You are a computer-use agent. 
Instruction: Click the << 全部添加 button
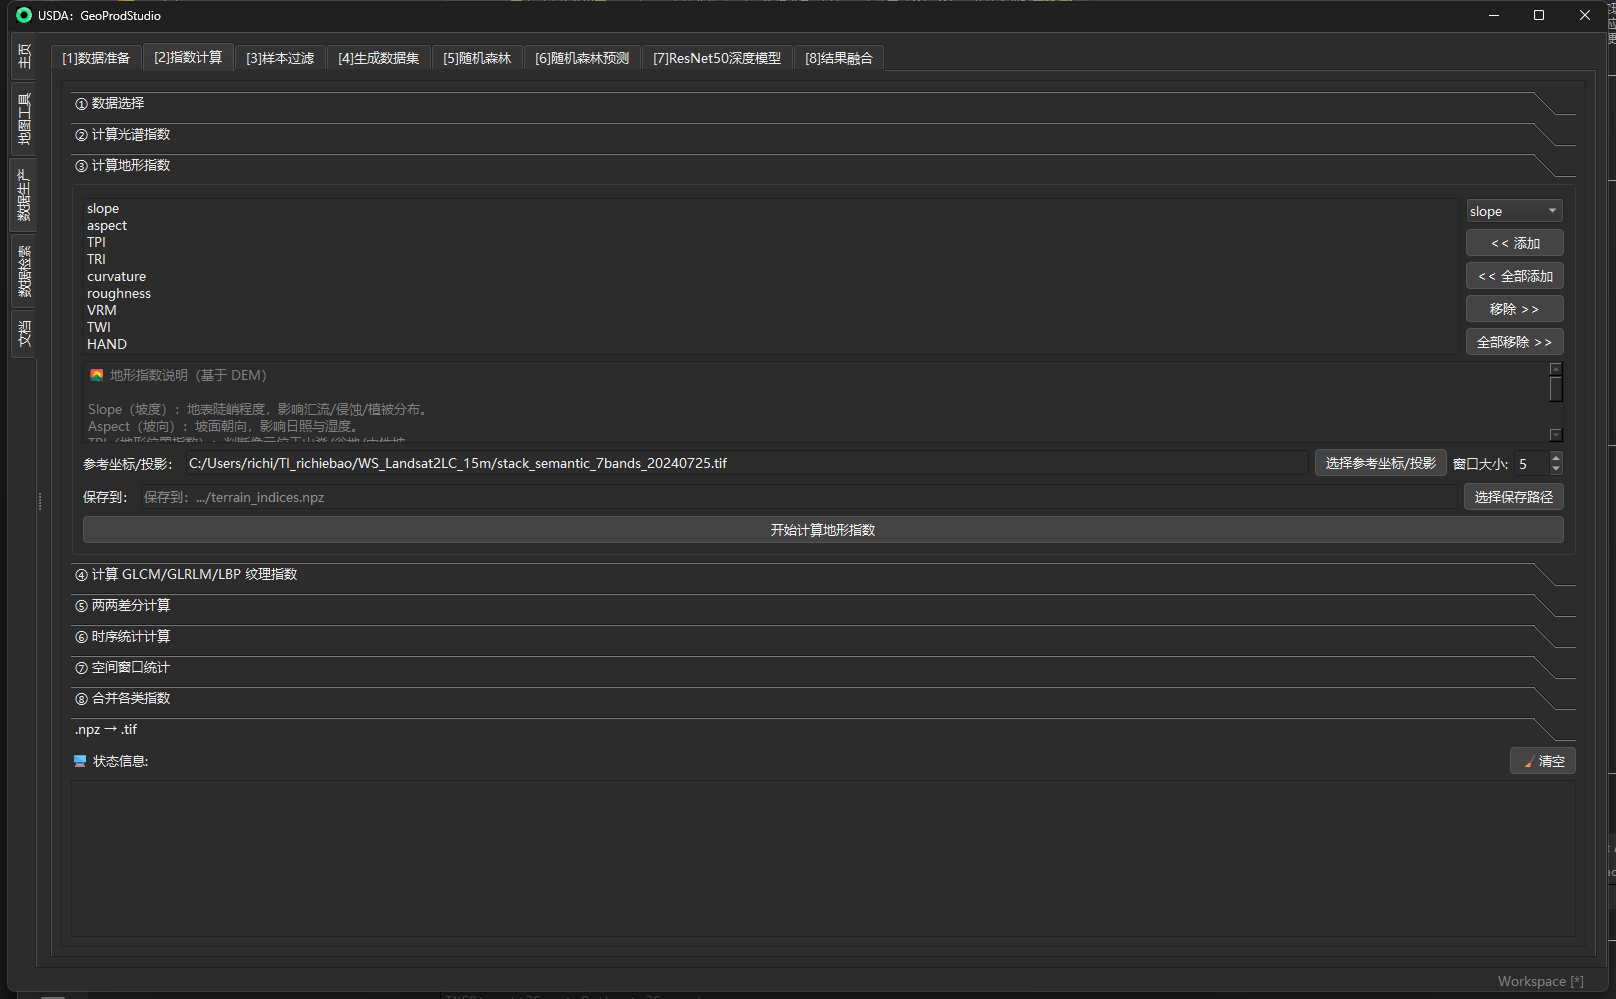[1514, 276]
